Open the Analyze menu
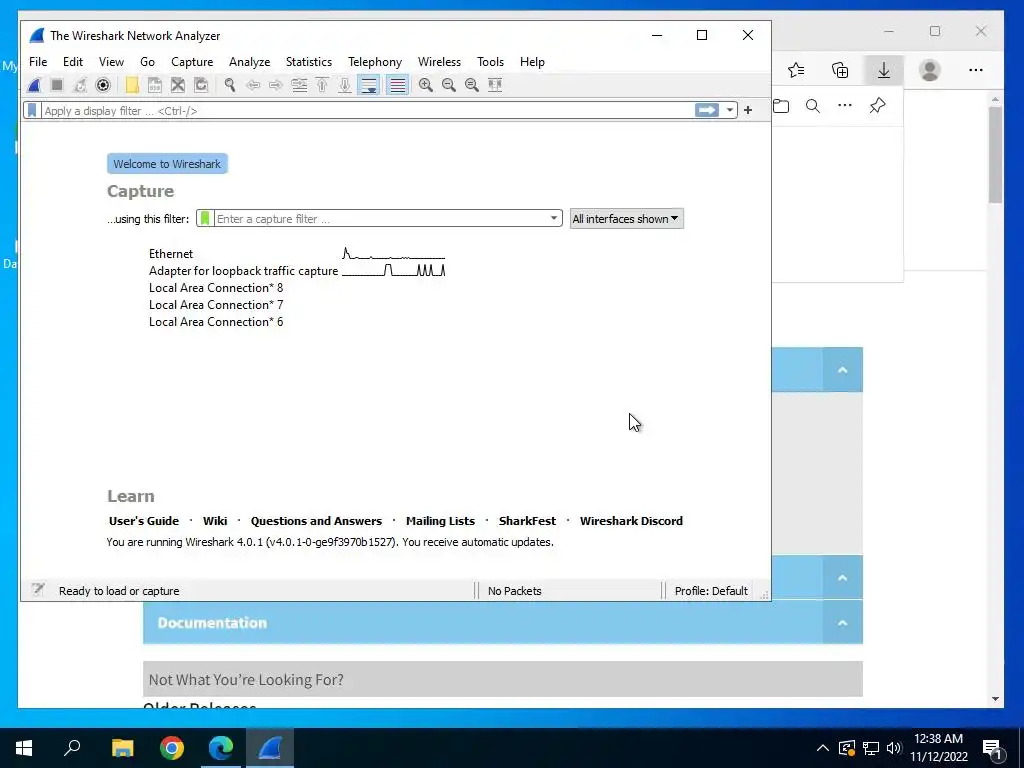Screen dimensions: 1024x768 [x=249, y=61]
